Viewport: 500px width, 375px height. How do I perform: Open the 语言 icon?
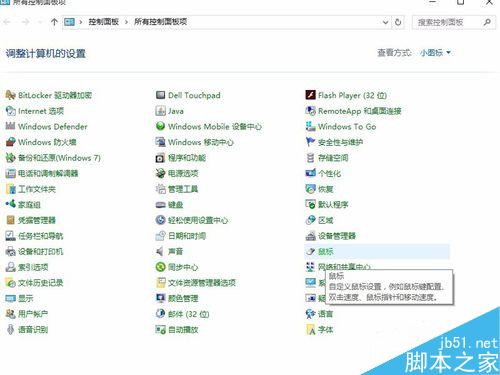click(x=310, y=314)
